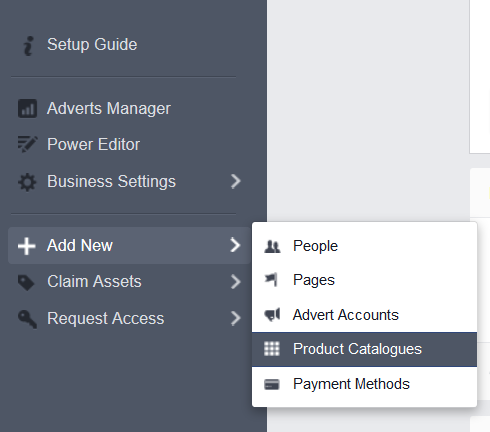Expand the Add New submenu chevron
The width and height of the screenshot is (490, 432).
pos(235,245)
